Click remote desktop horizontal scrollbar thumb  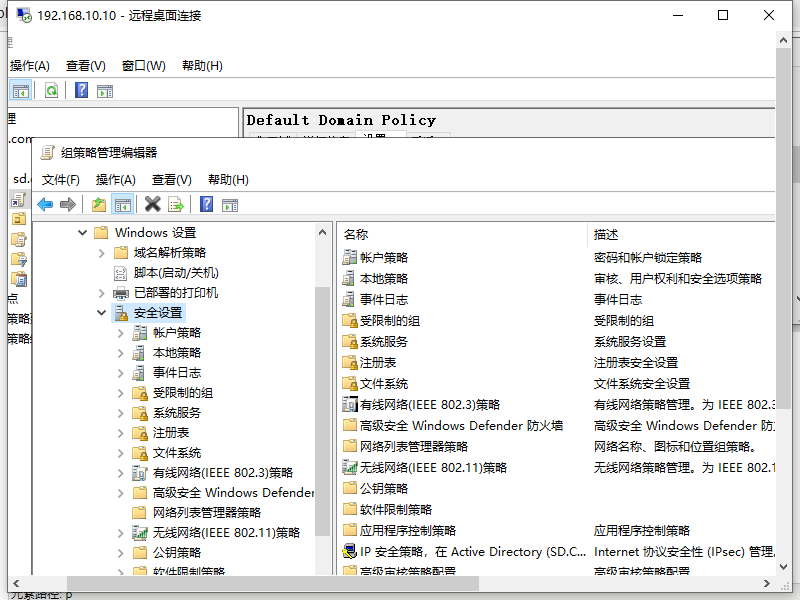273,583
